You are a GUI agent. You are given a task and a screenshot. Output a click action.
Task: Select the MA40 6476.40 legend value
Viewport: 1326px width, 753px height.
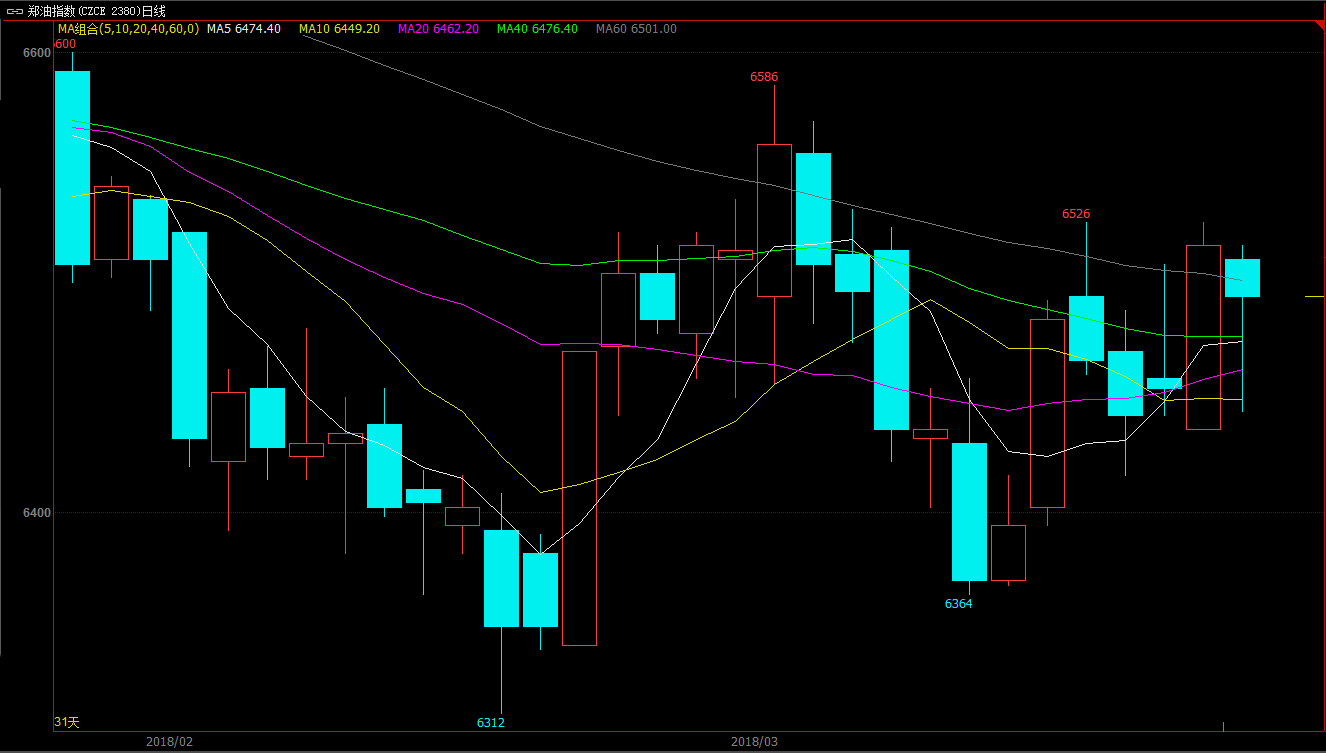point(537,29)
